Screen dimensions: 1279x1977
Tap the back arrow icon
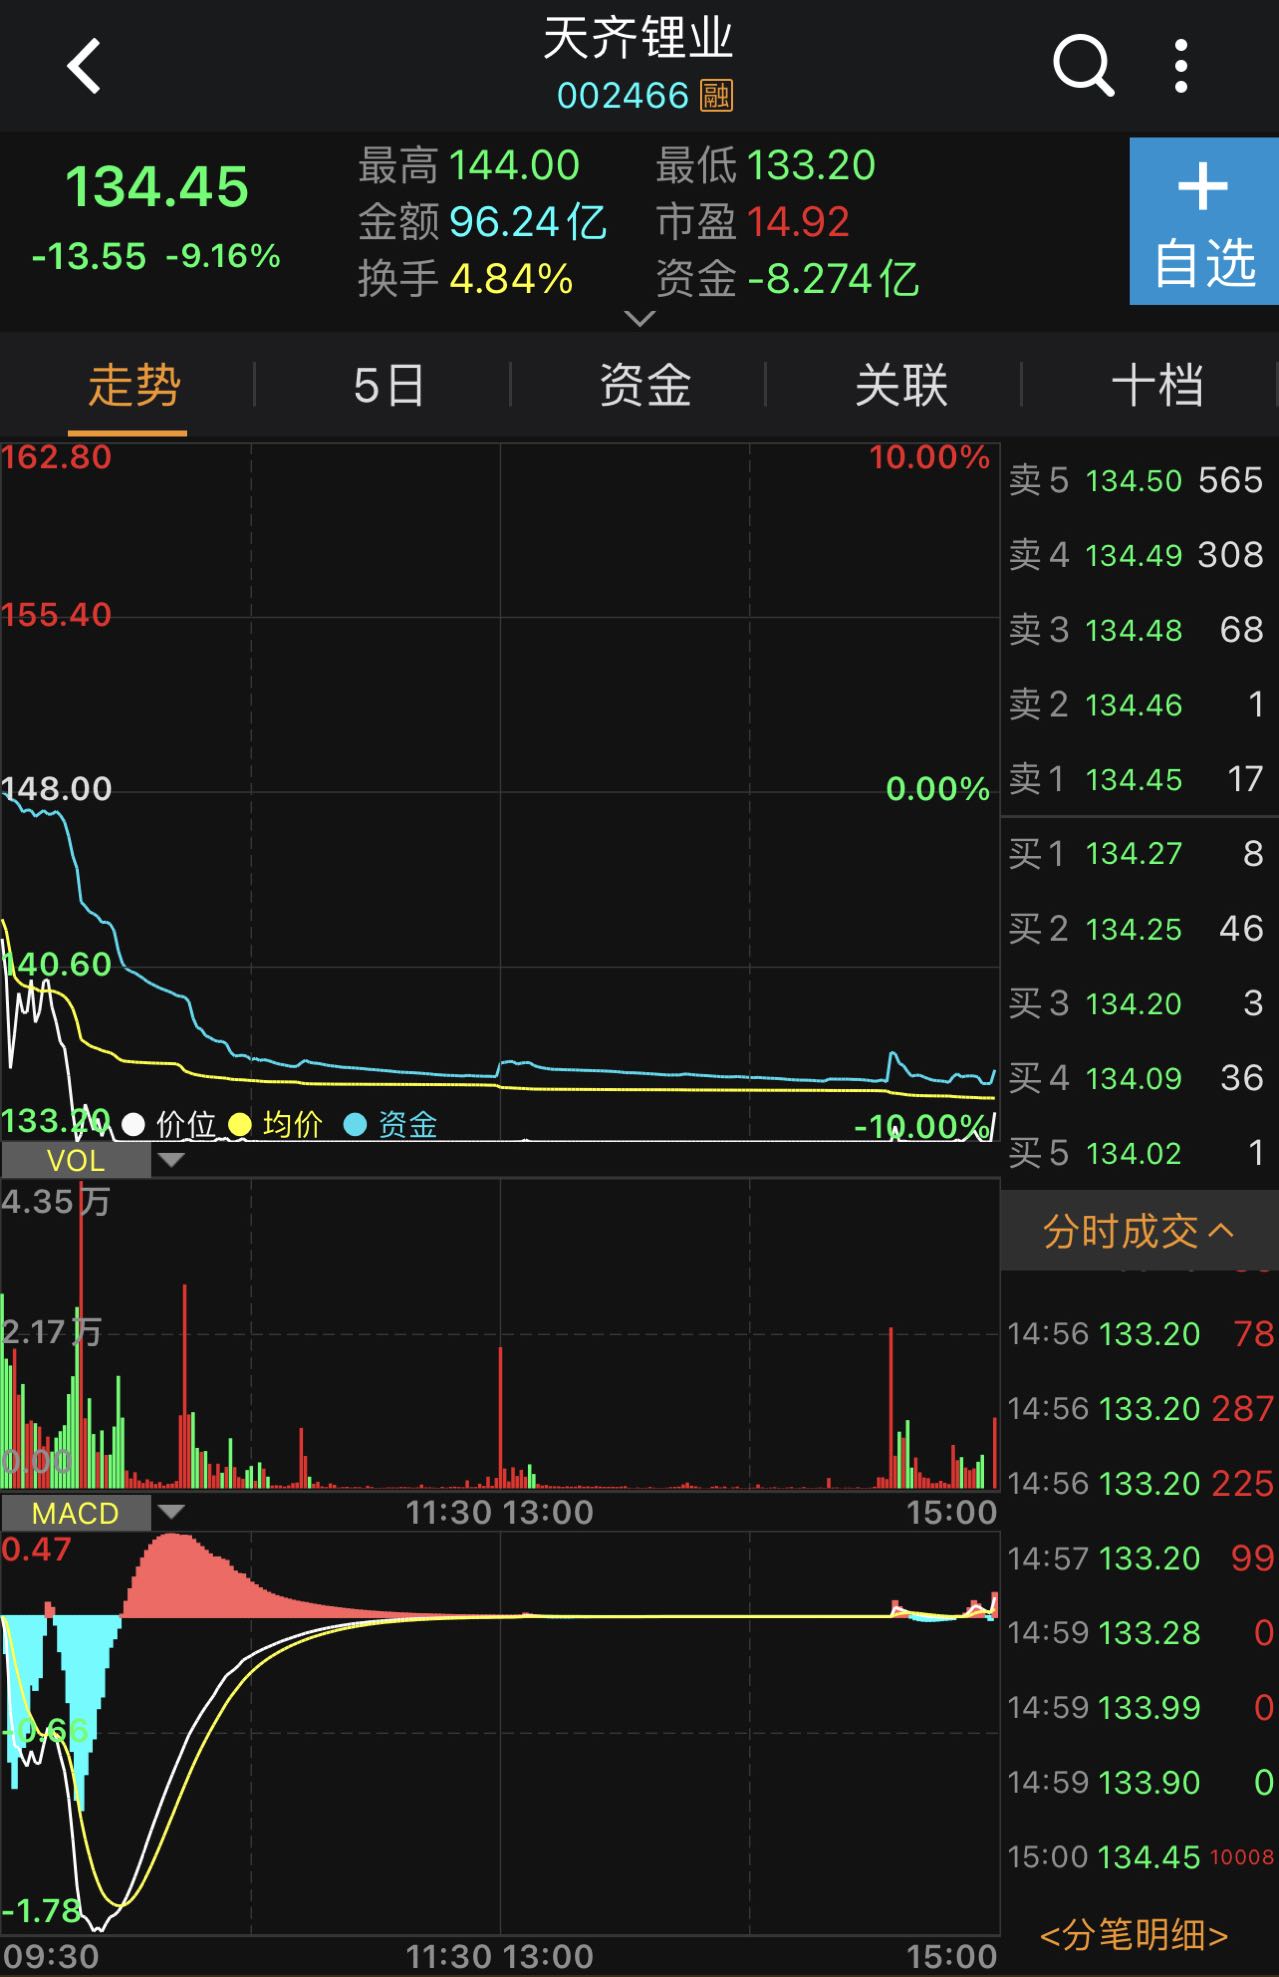point(84,67)
